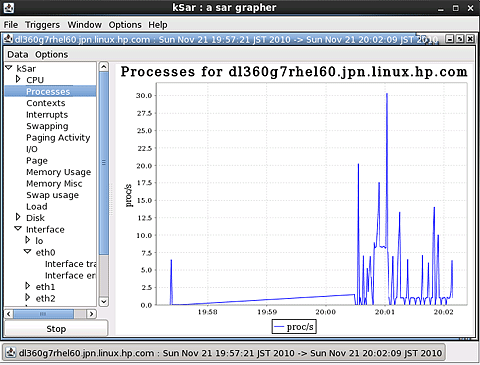Click the taskbar icon for dl360g7rhel60 window
The width and height of the screenshot is (480, 365).
click(x=12, y=353)
